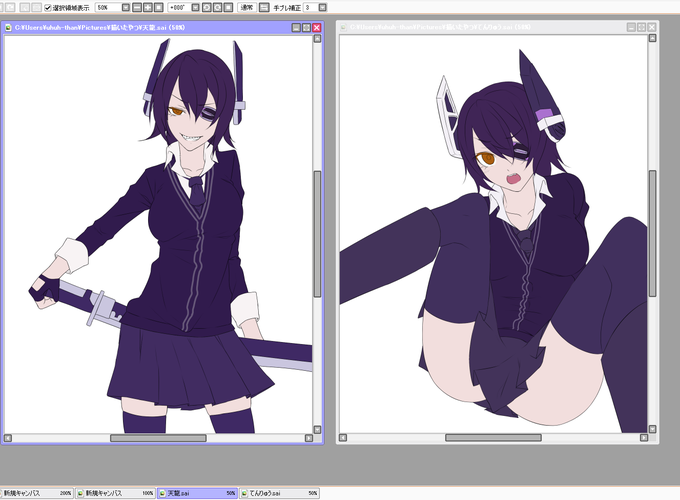Image resolution: width=680 pixels, height=500 pixels.
Task: Click the 手ブレ補正 value field
Action: (x=311, y=7)
